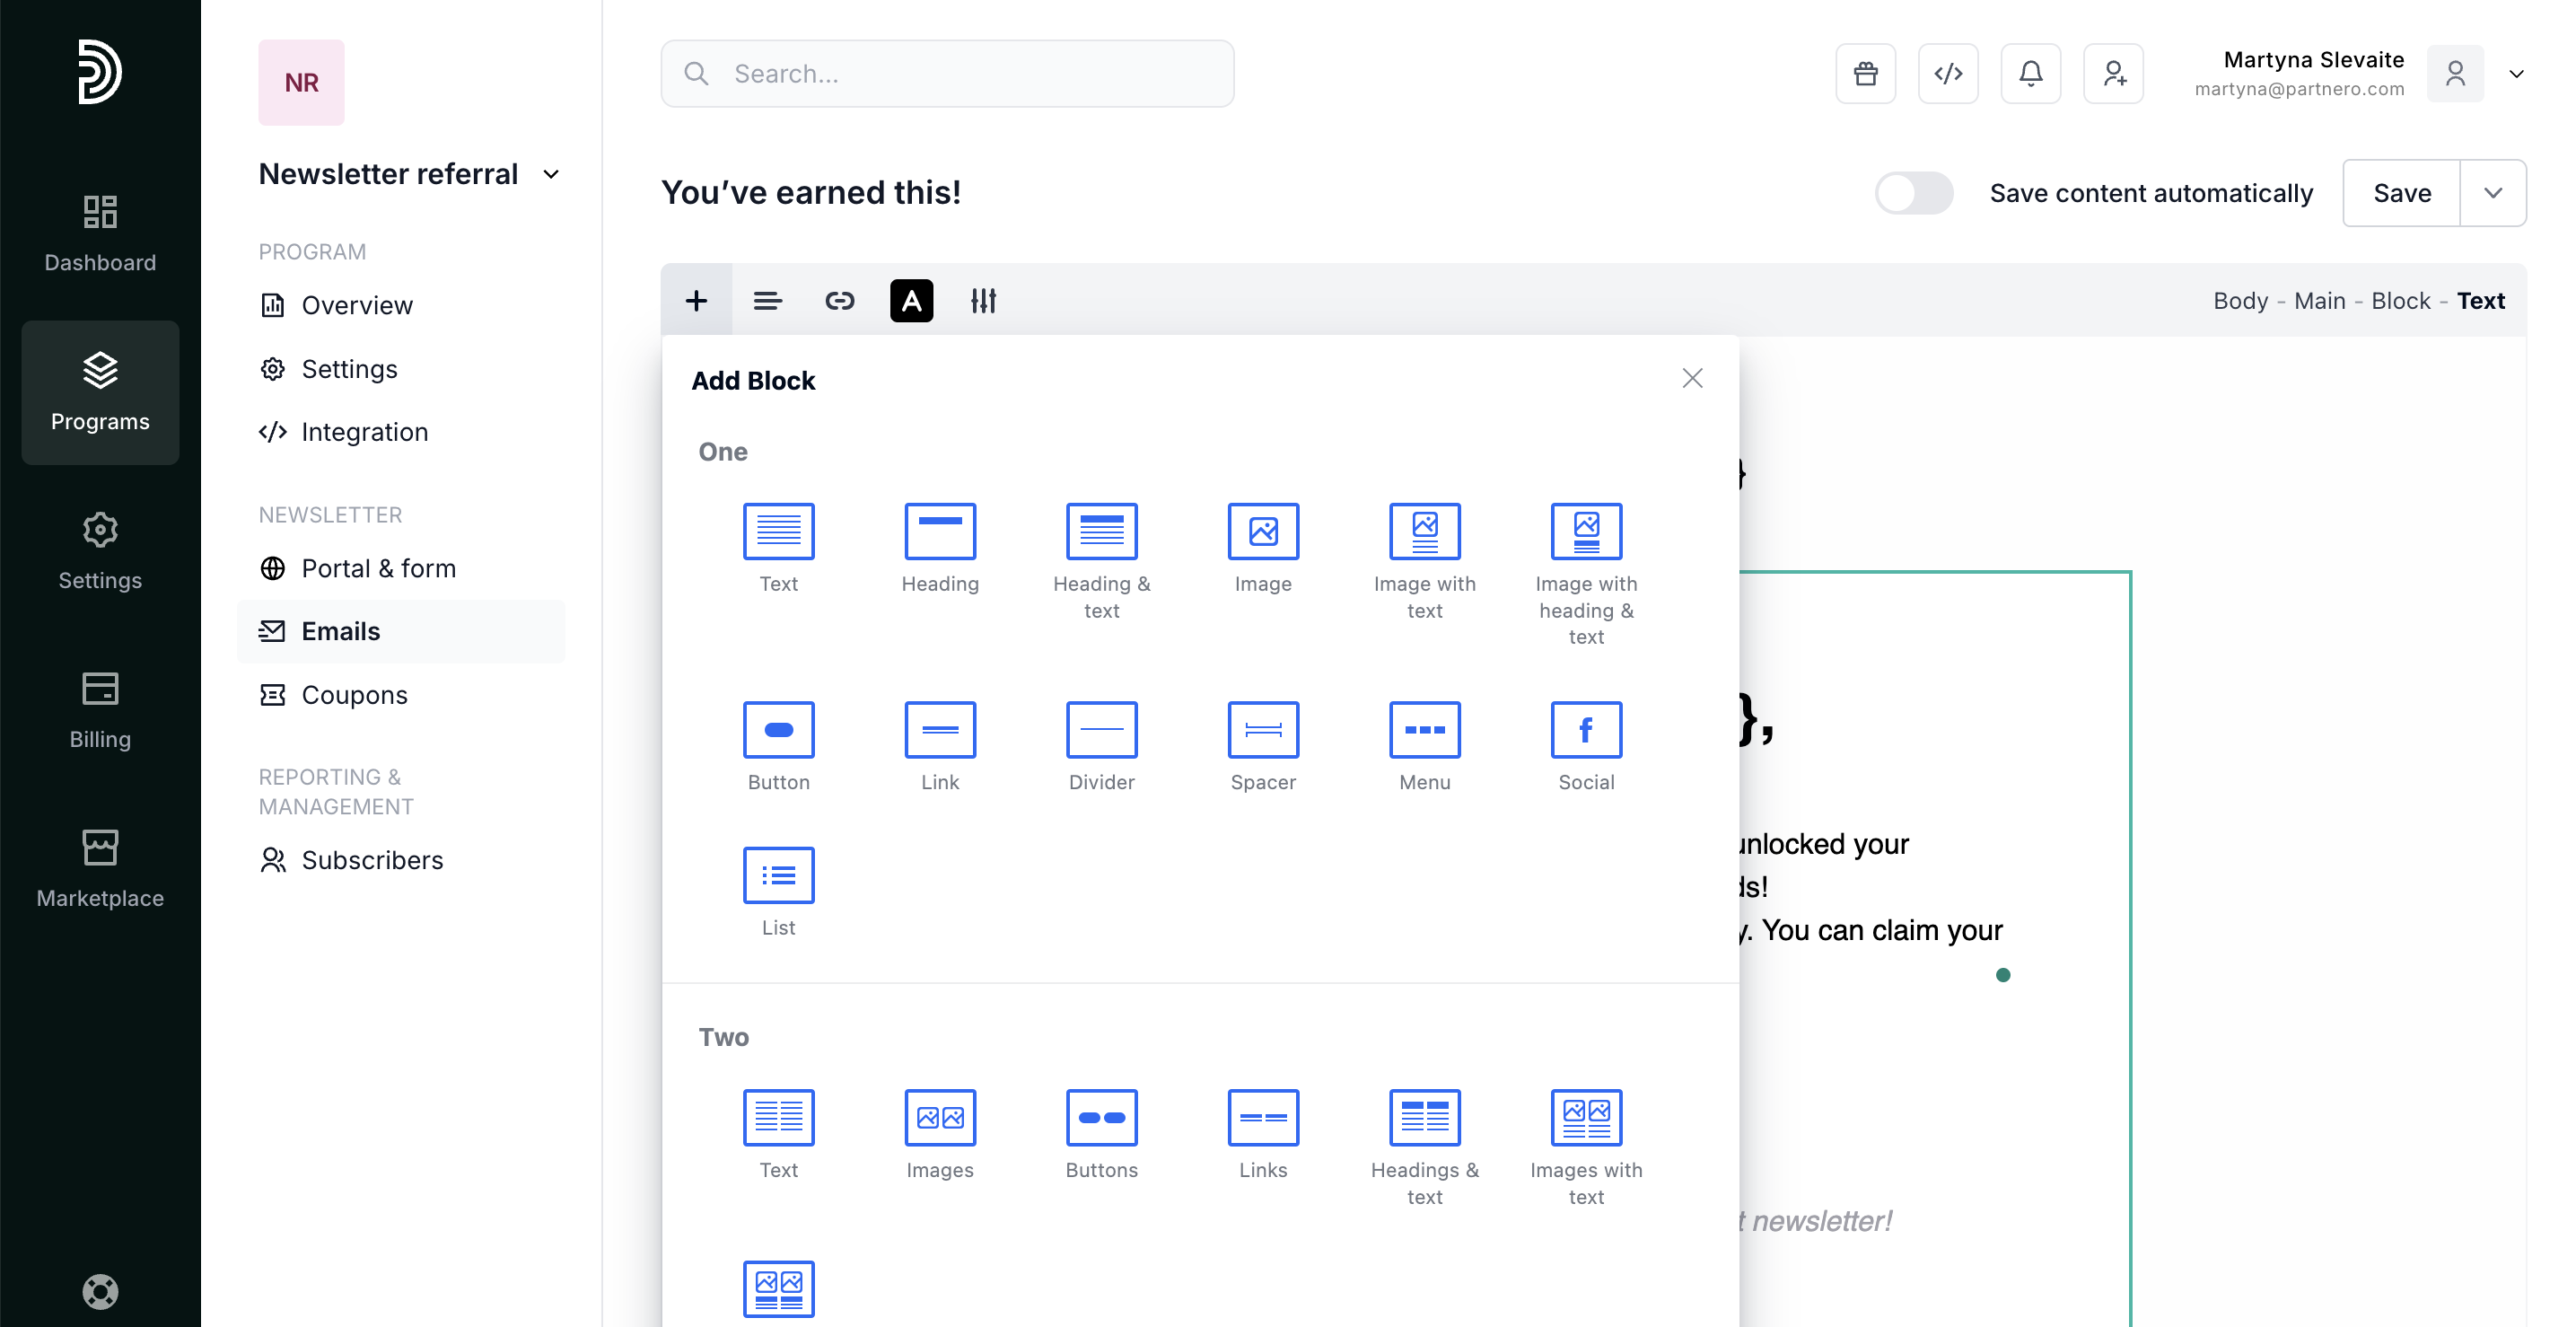The height and width of the screenshot is (1327, 2576).
Task: Click the Main breadcrumb link
Action: (2319, 300)
